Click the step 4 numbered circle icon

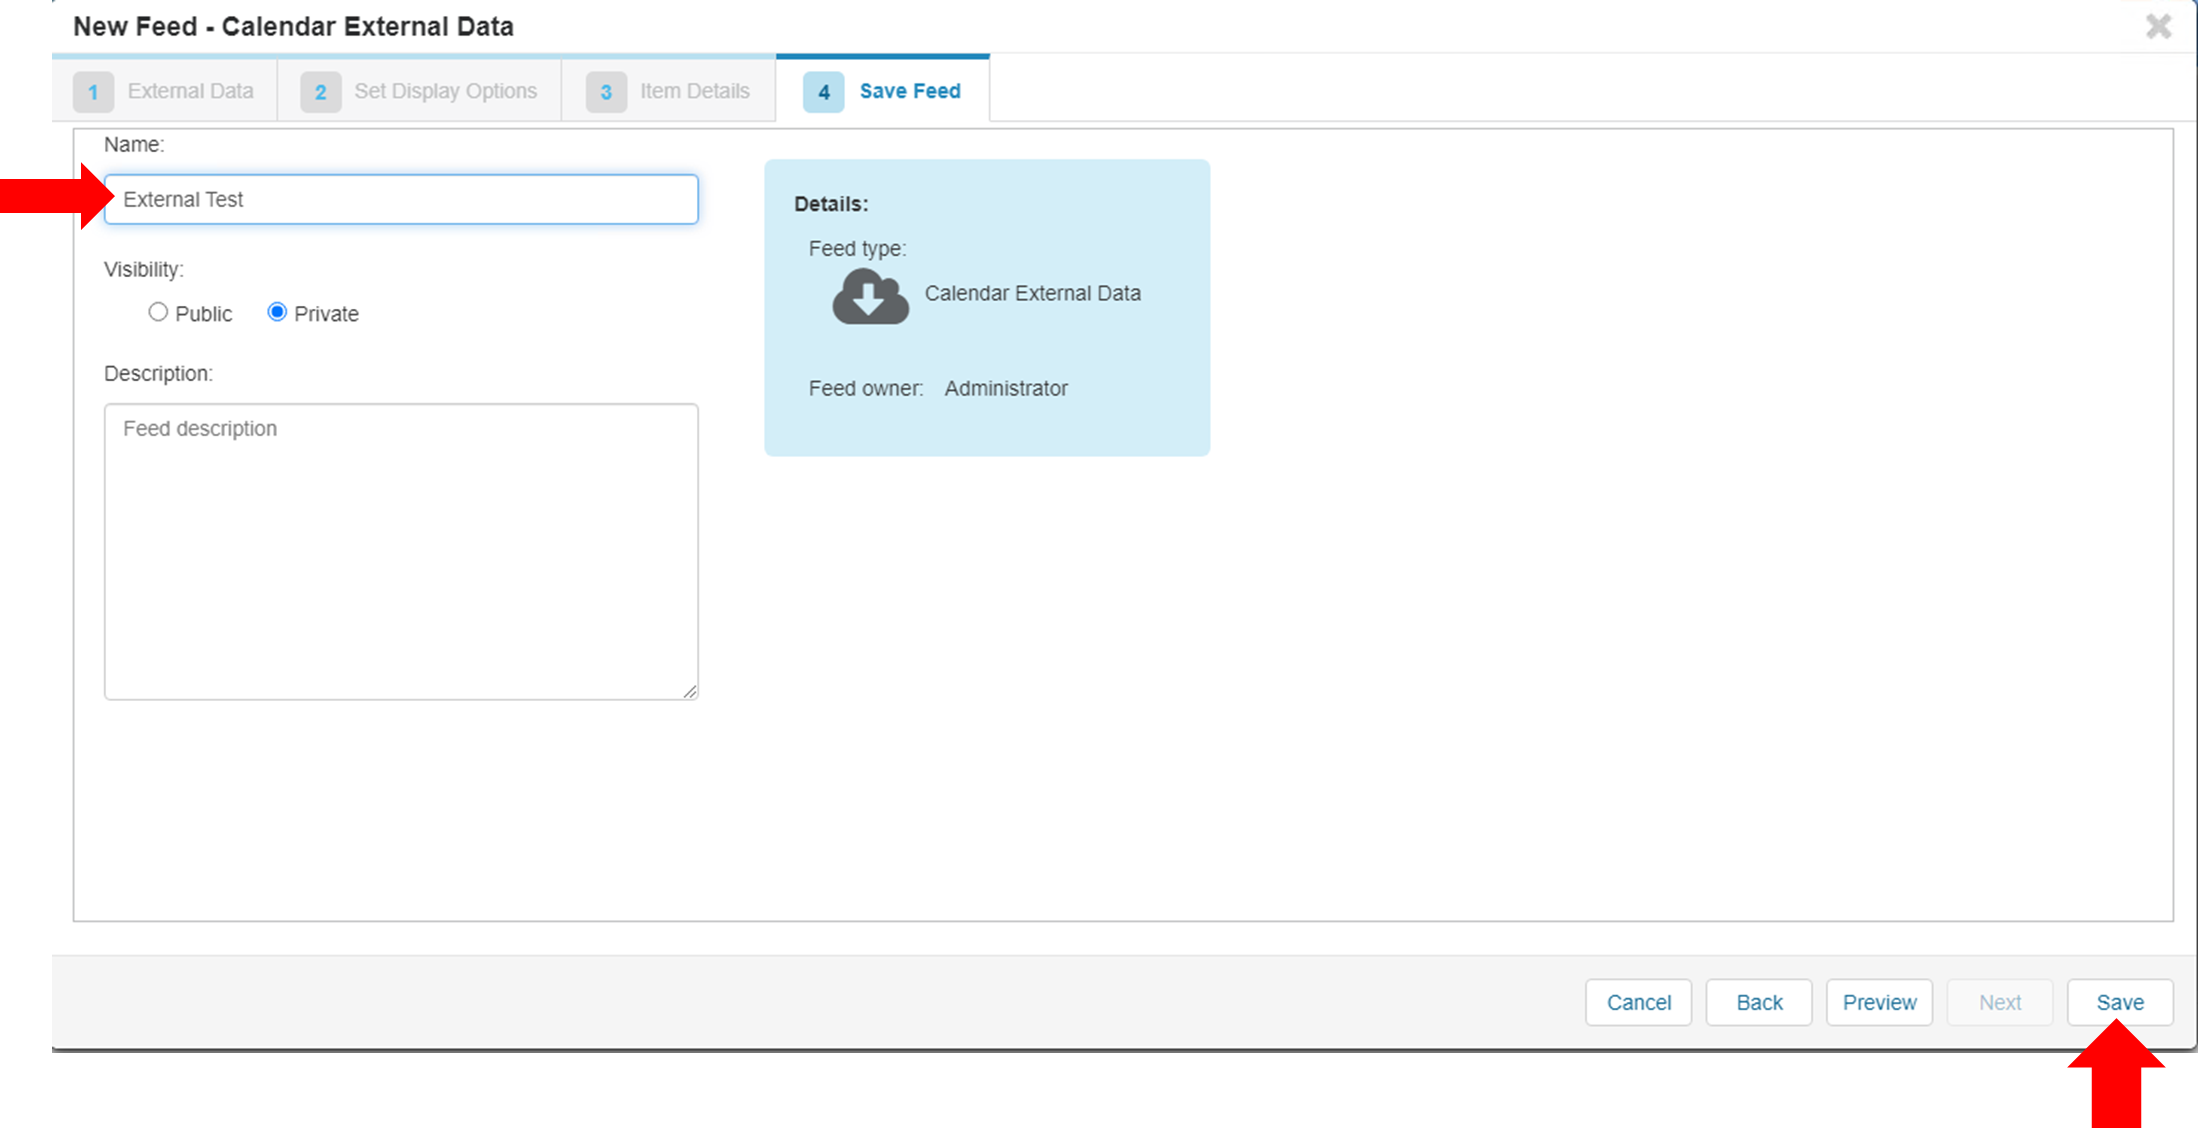(x=822, y=92)
